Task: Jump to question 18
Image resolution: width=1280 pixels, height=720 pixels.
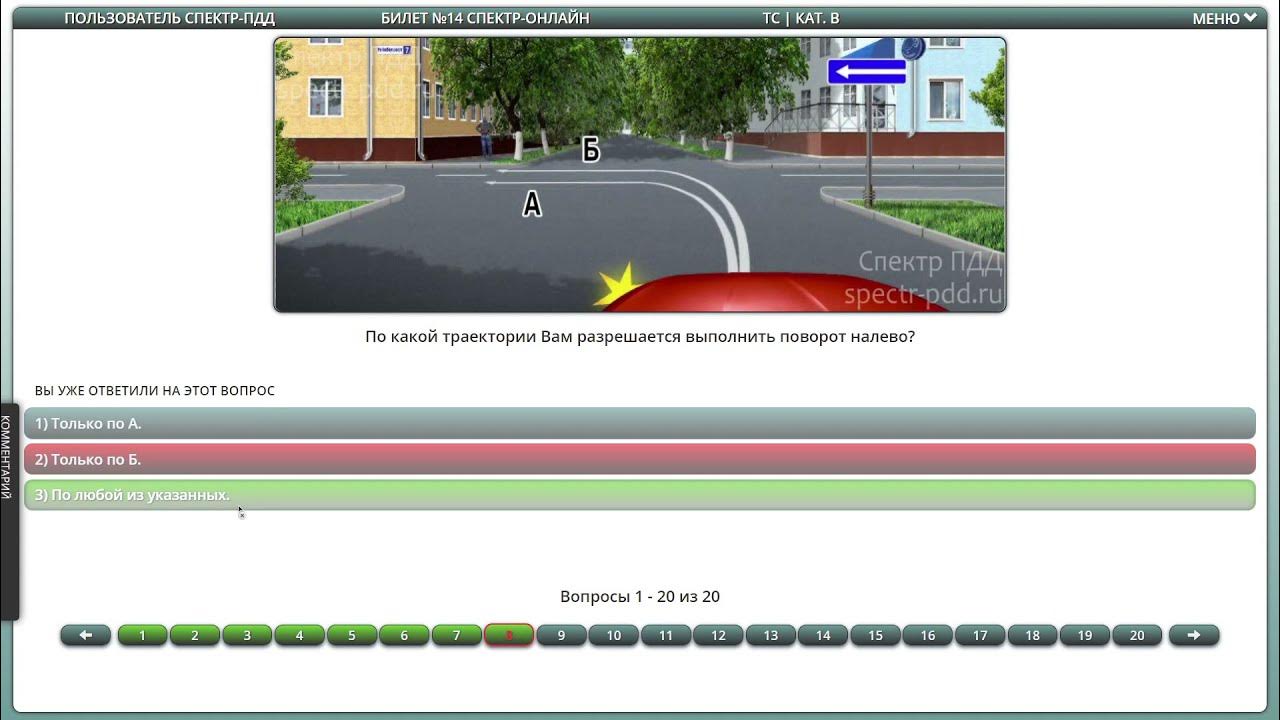Action: tap(1032, 635)
